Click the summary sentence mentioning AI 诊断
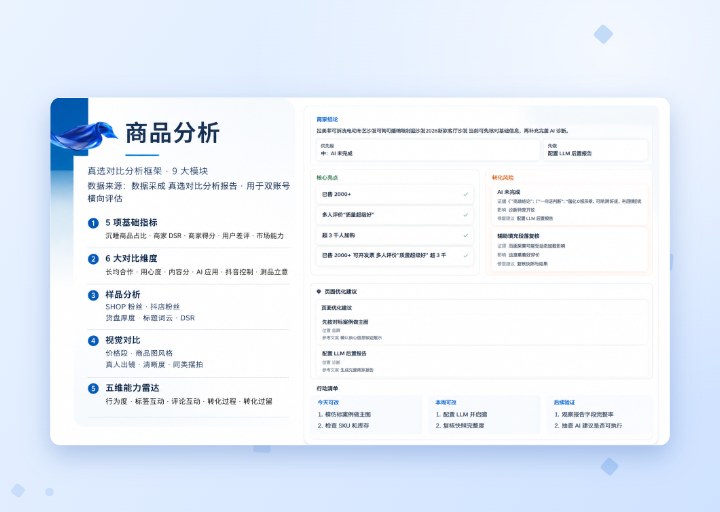 443,131
